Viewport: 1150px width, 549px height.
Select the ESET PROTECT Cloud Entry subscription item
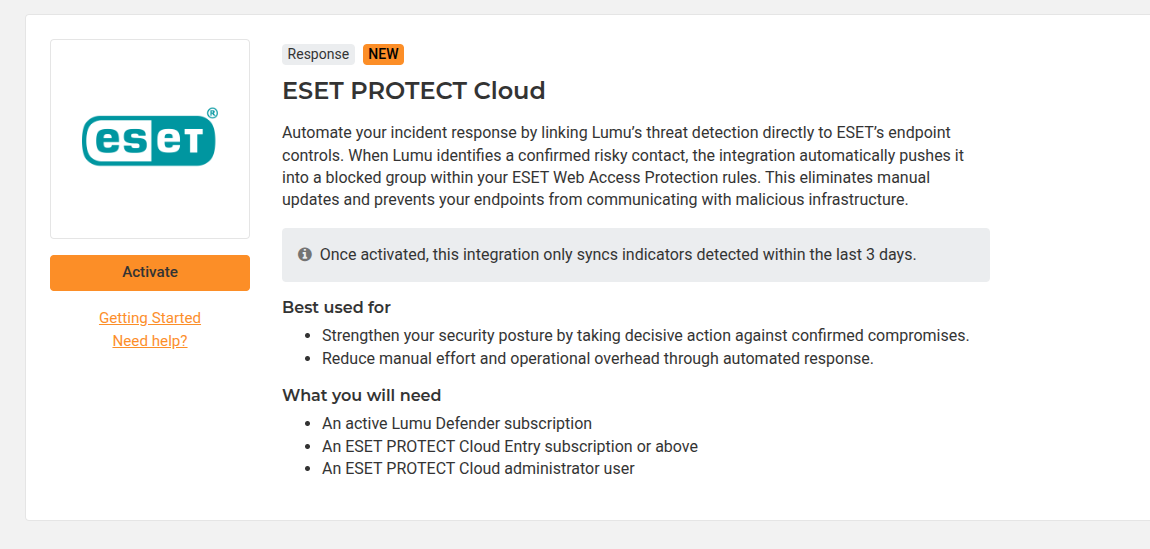click(510, 446)
